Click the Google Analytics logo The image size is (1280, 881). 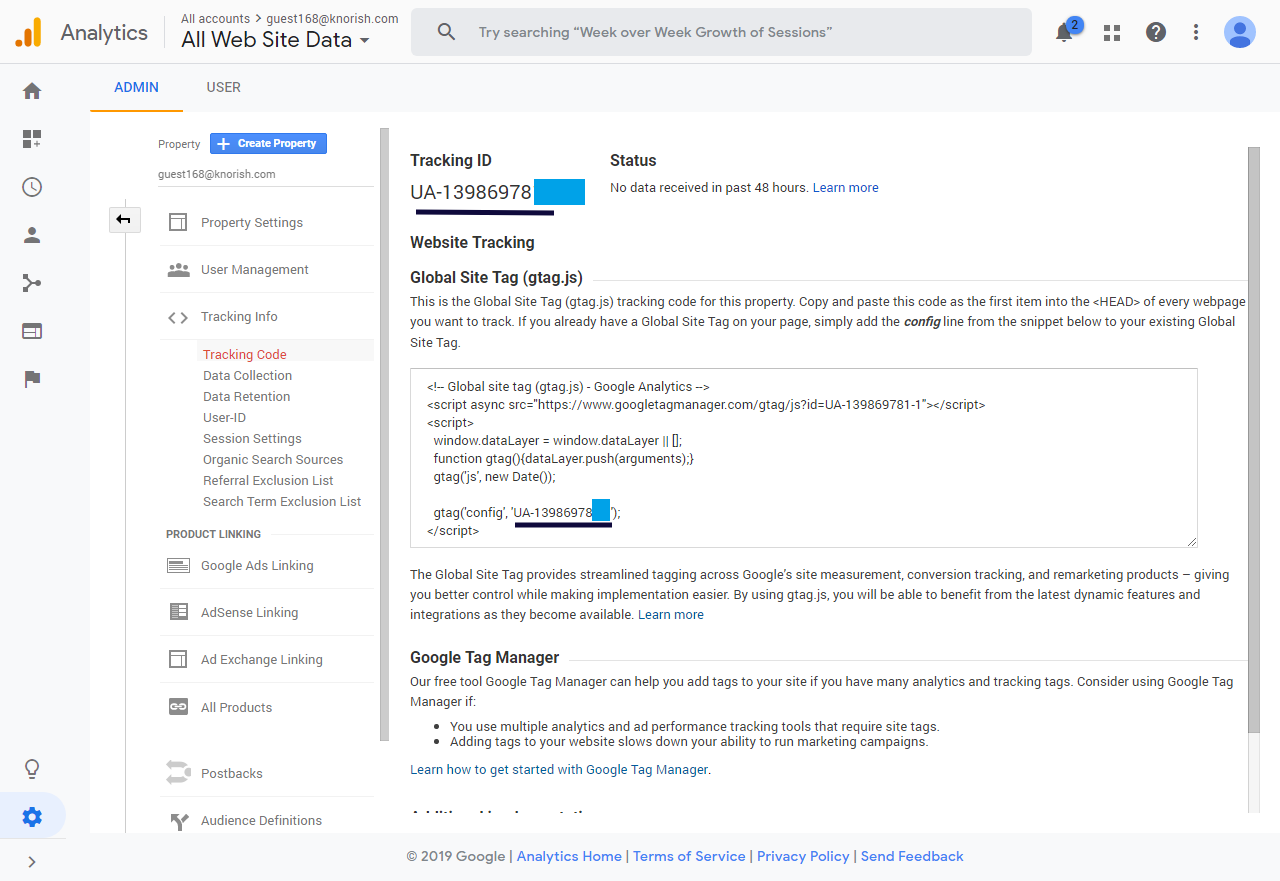coord(28,32)
